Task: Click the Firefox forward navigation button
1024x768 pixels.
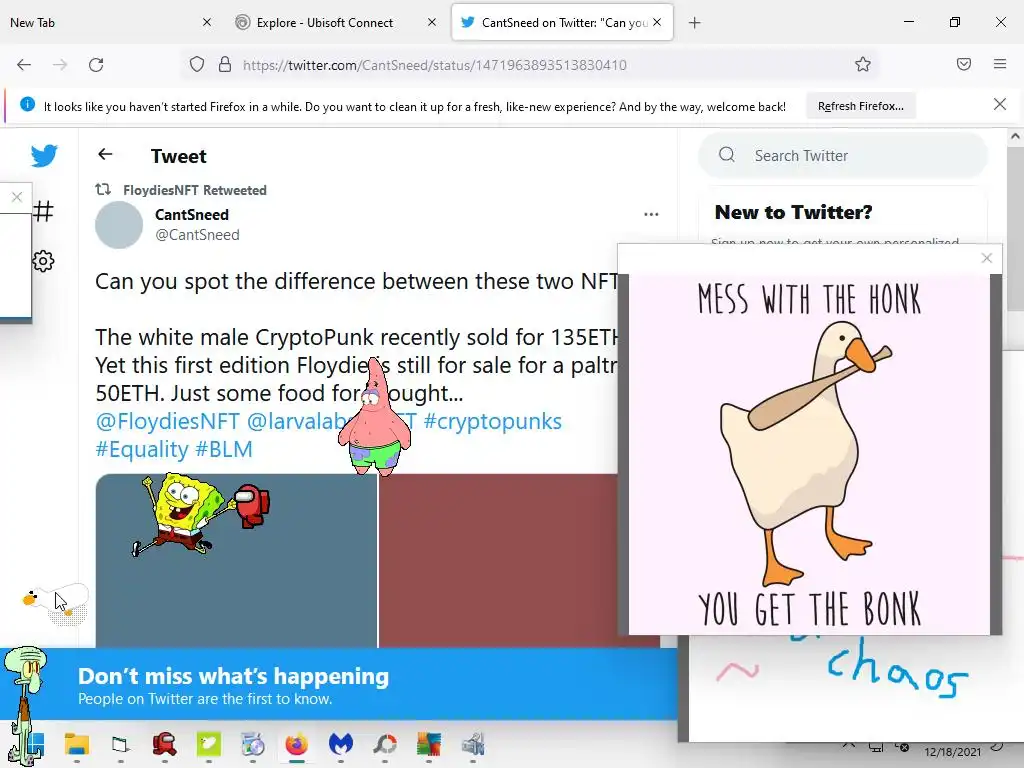Action: [60, 65]
